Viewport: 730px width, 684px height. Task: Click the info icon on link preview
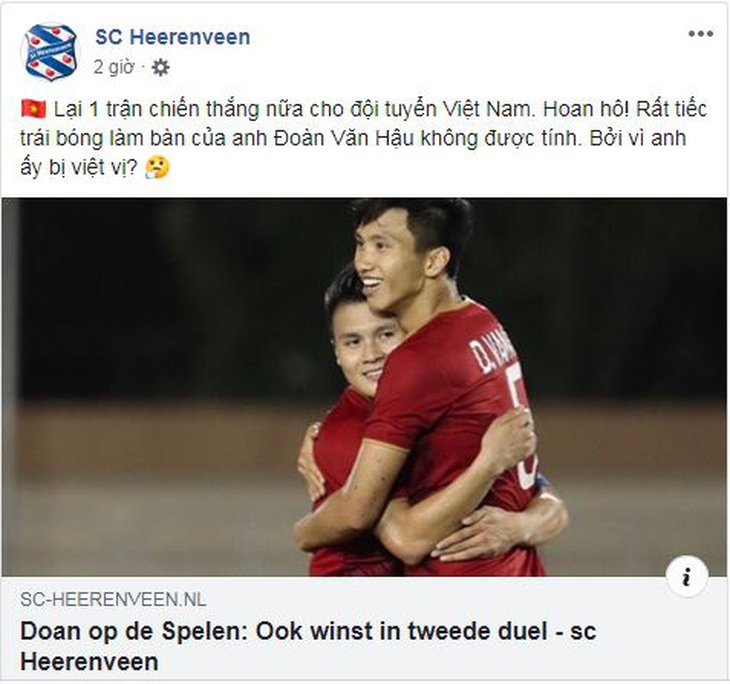pos(687,576)
